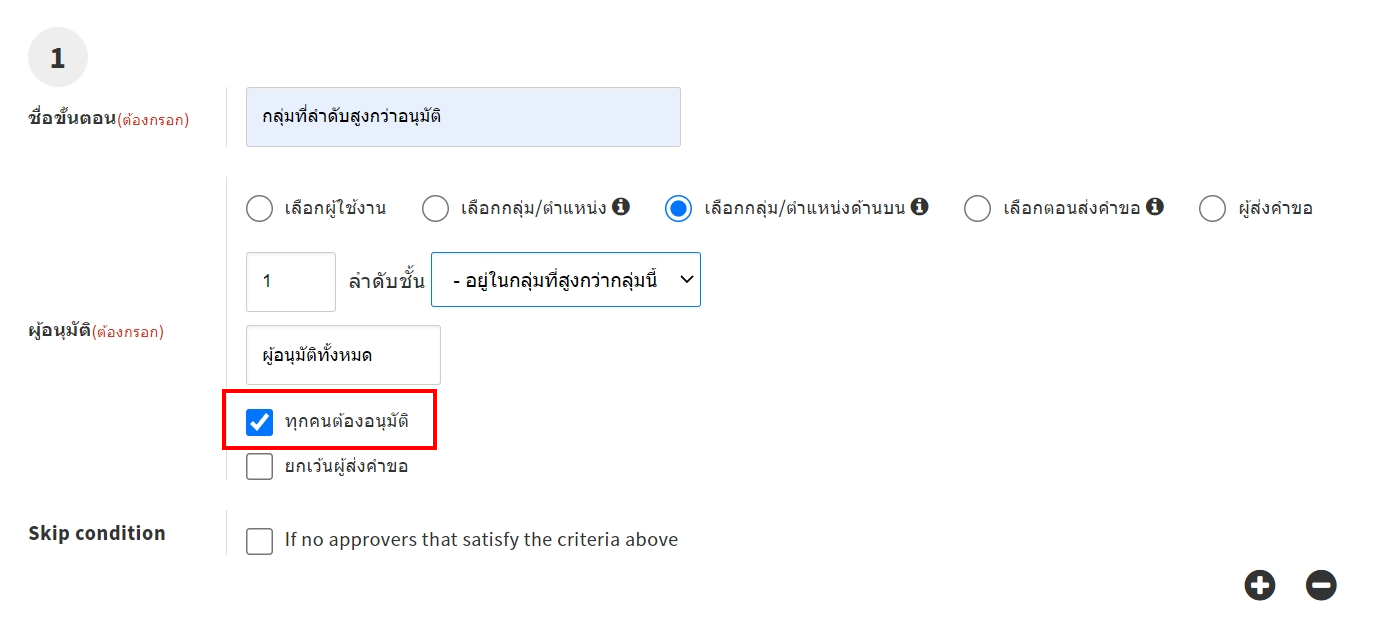Viewport: 1388px width, 632px height.
Task: Click the If no approvers label text
Action: pos(481,540)
